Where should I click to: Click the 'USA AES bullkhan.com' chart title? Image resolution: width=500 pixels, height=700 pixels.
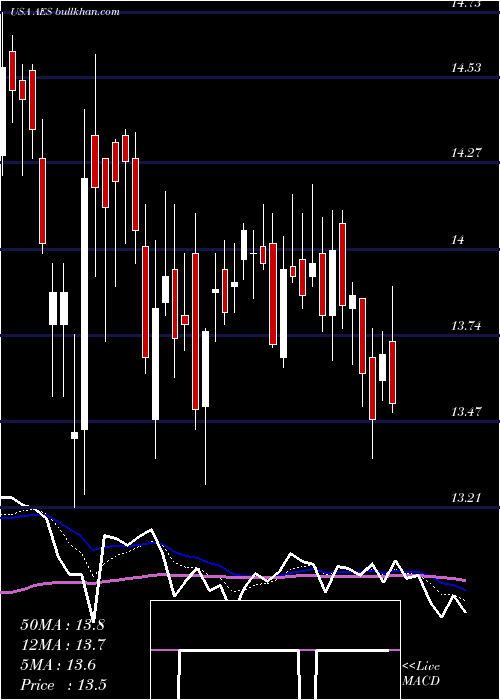point(63,12)
